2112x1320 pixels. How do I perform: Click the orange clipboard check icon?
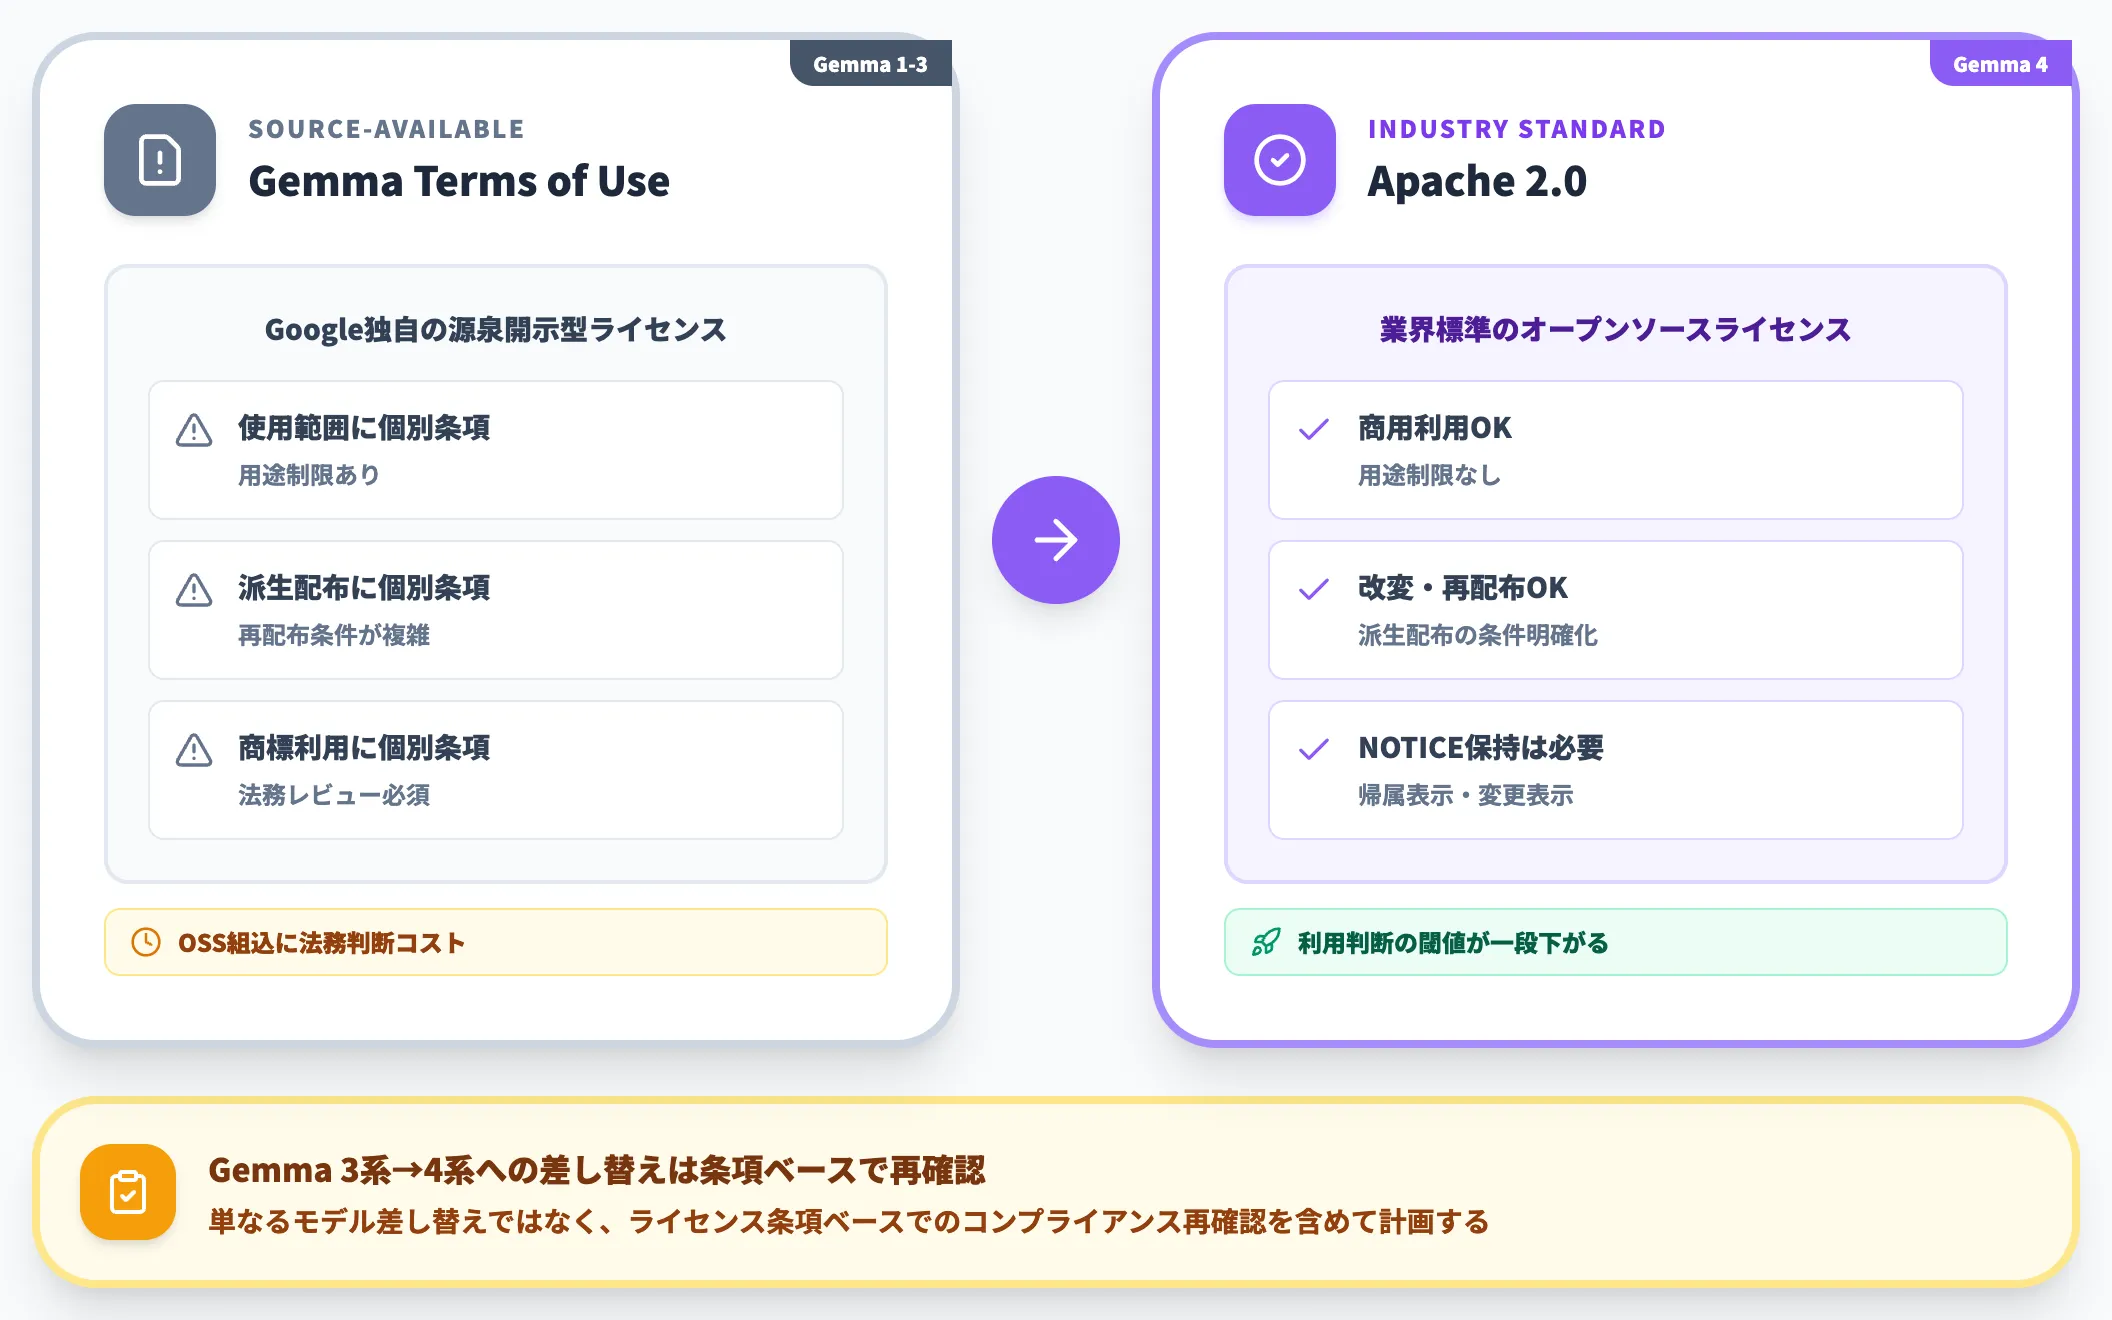point(128,1192)
